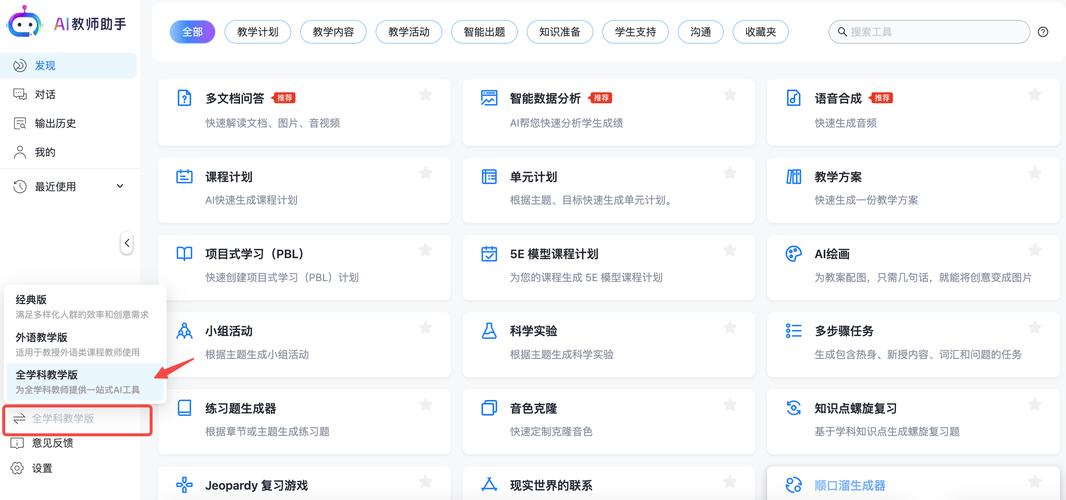The height and width of the screenshot is (500, 1066).
Task: Expand the 最近使用 chevron
Action: point(120,186)
